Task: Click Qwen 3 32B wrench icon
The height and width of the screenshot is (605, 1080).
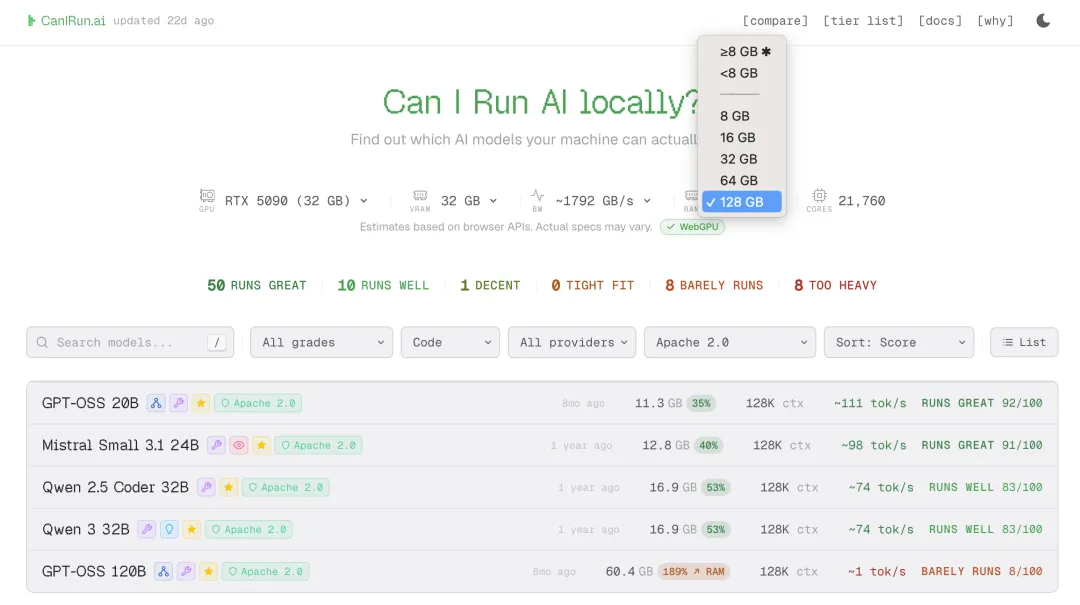Action: [x=147, y=529]
